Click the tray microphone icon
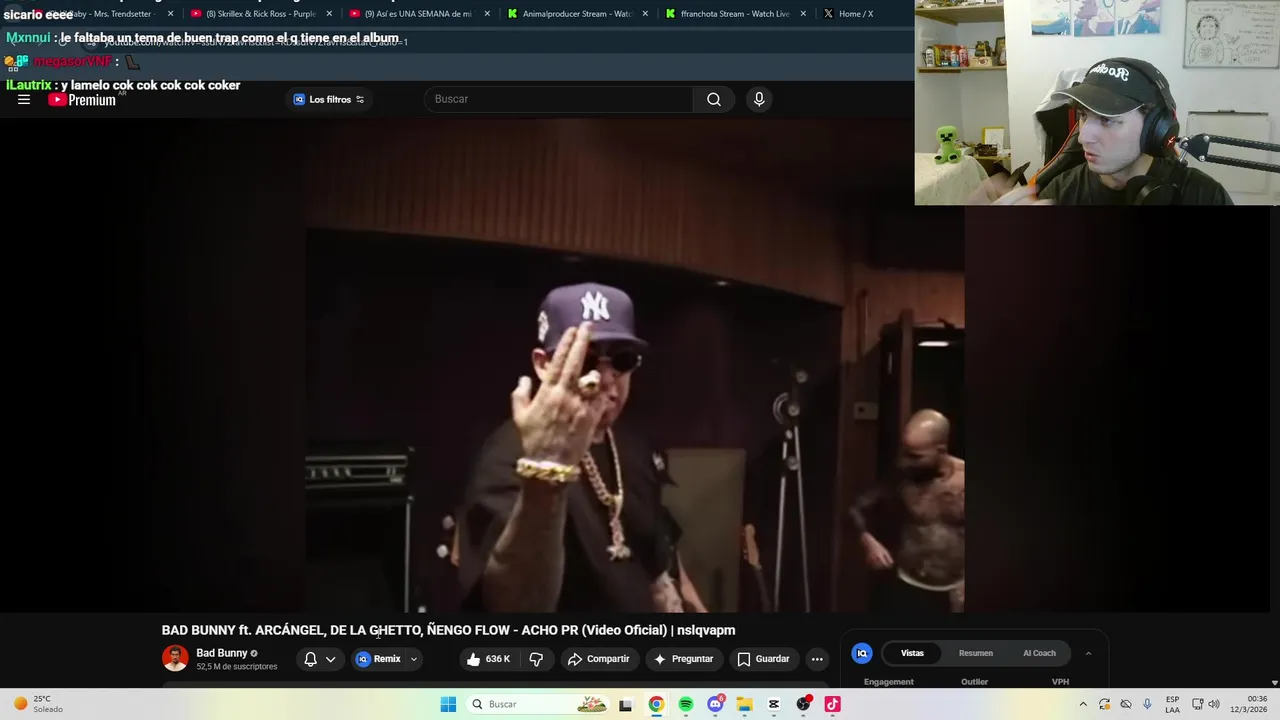This screenshot has width=1280, height=720. (x=1147, y=704)
